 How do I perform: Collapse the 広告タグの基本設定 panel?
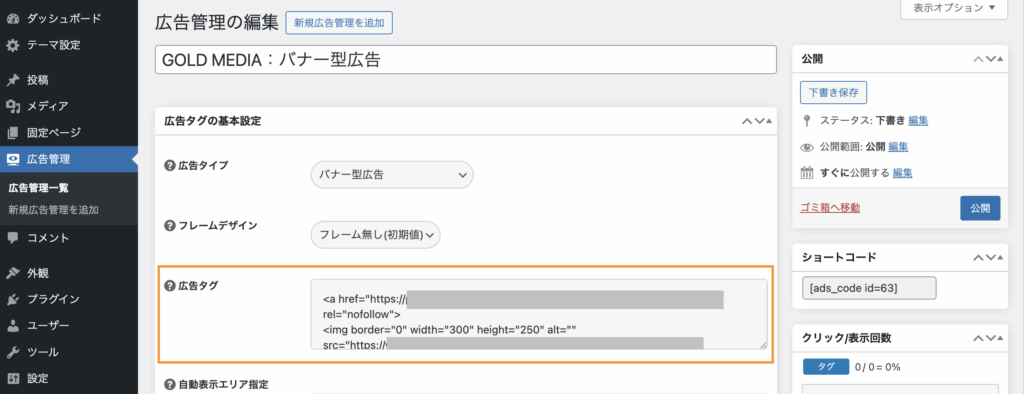click(769, 122)
